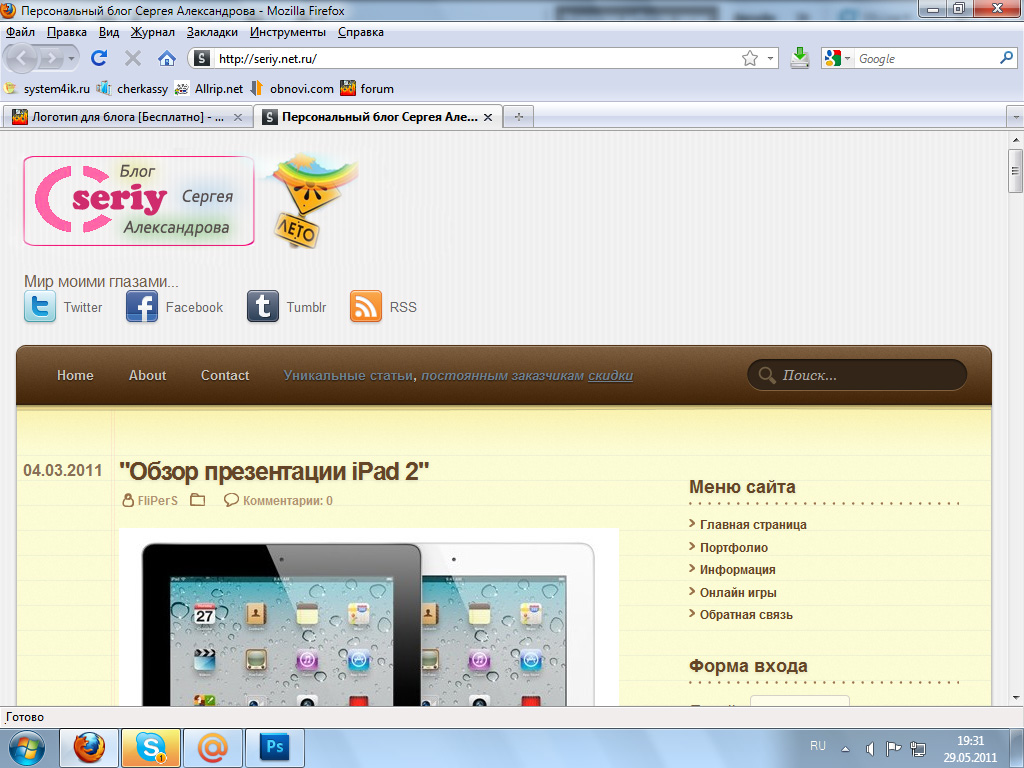Click the Tumblr icon
This screenshot has width=1024, height=768.
pos(263,307)
